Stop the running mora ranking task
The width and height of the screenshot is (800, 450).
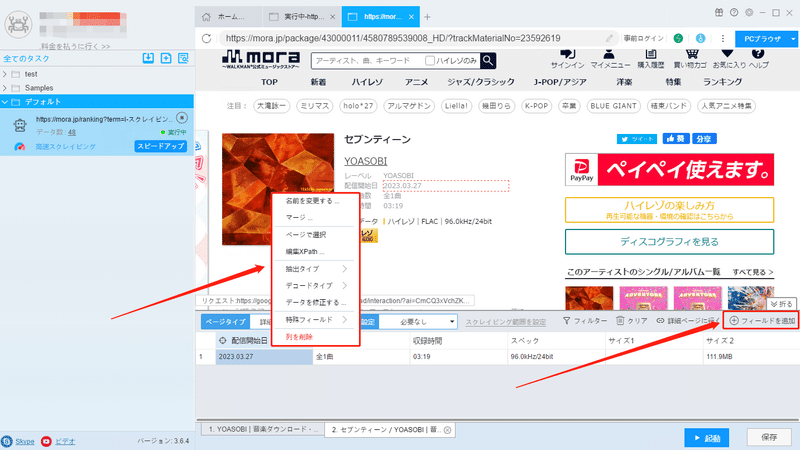[182, 118]
